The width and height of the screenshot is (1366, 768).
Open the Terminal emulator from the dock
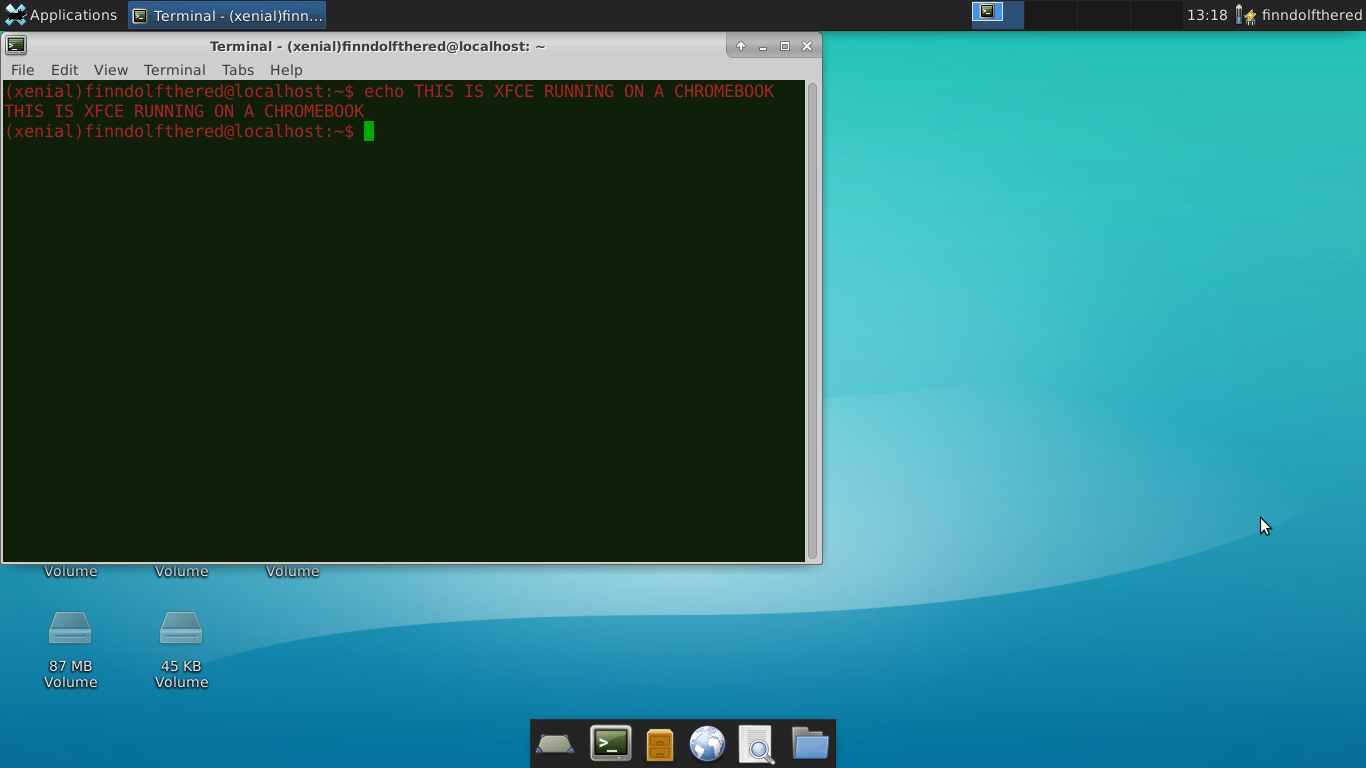609,743
